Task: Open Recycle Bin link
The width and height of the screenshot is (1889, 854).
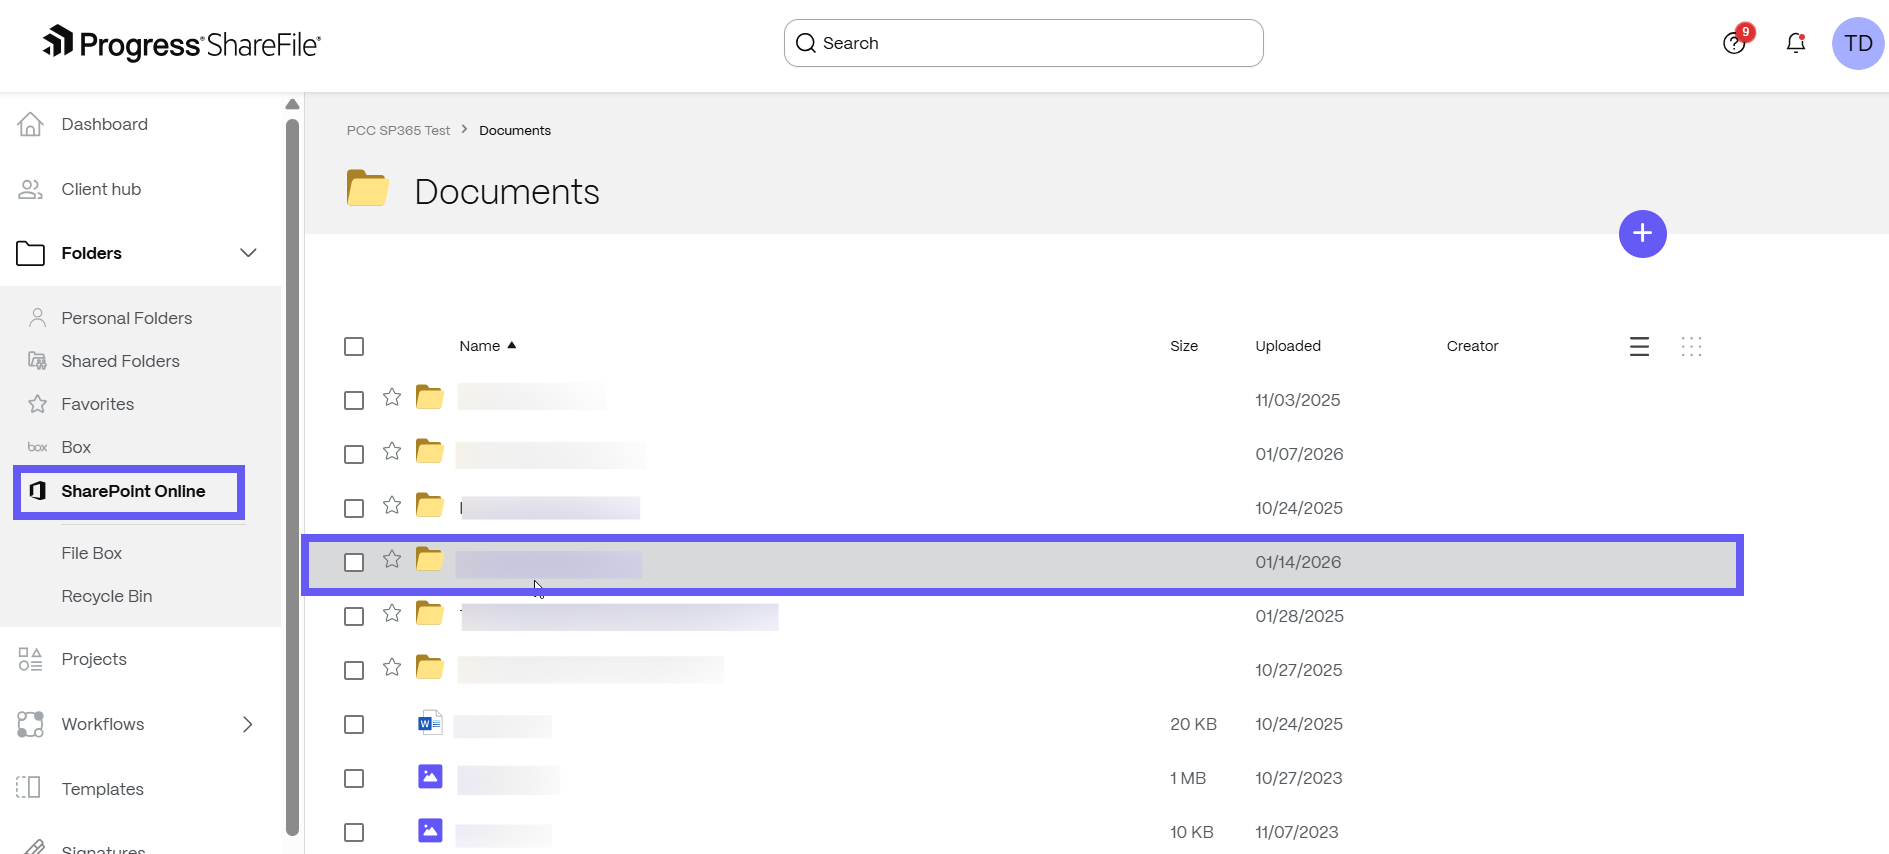Action: tap(107, 596)
